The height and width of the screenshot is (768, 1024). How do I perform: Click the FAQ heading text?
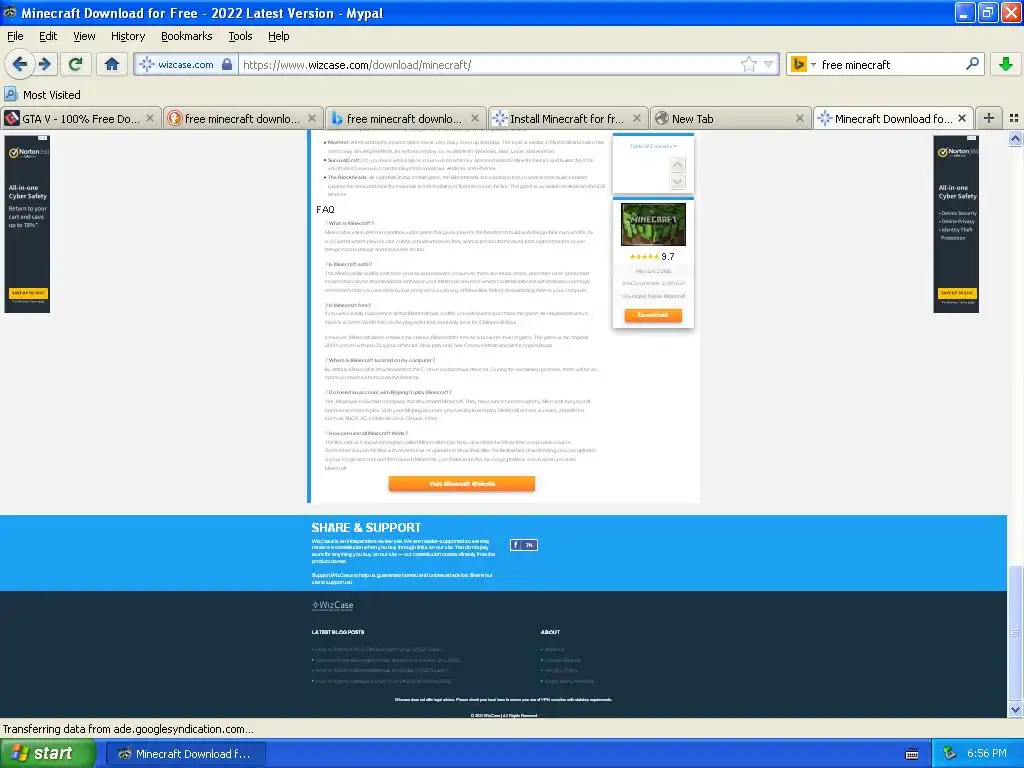pos(325,210)
